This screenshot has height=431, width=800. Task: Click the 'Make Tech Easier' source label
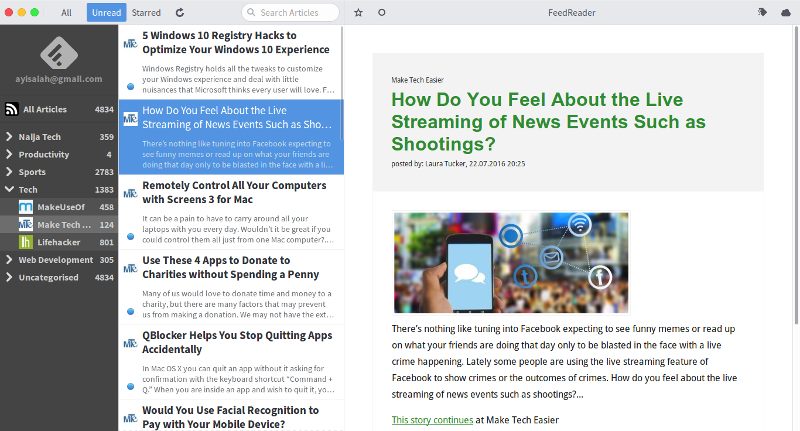pos(417,80)
